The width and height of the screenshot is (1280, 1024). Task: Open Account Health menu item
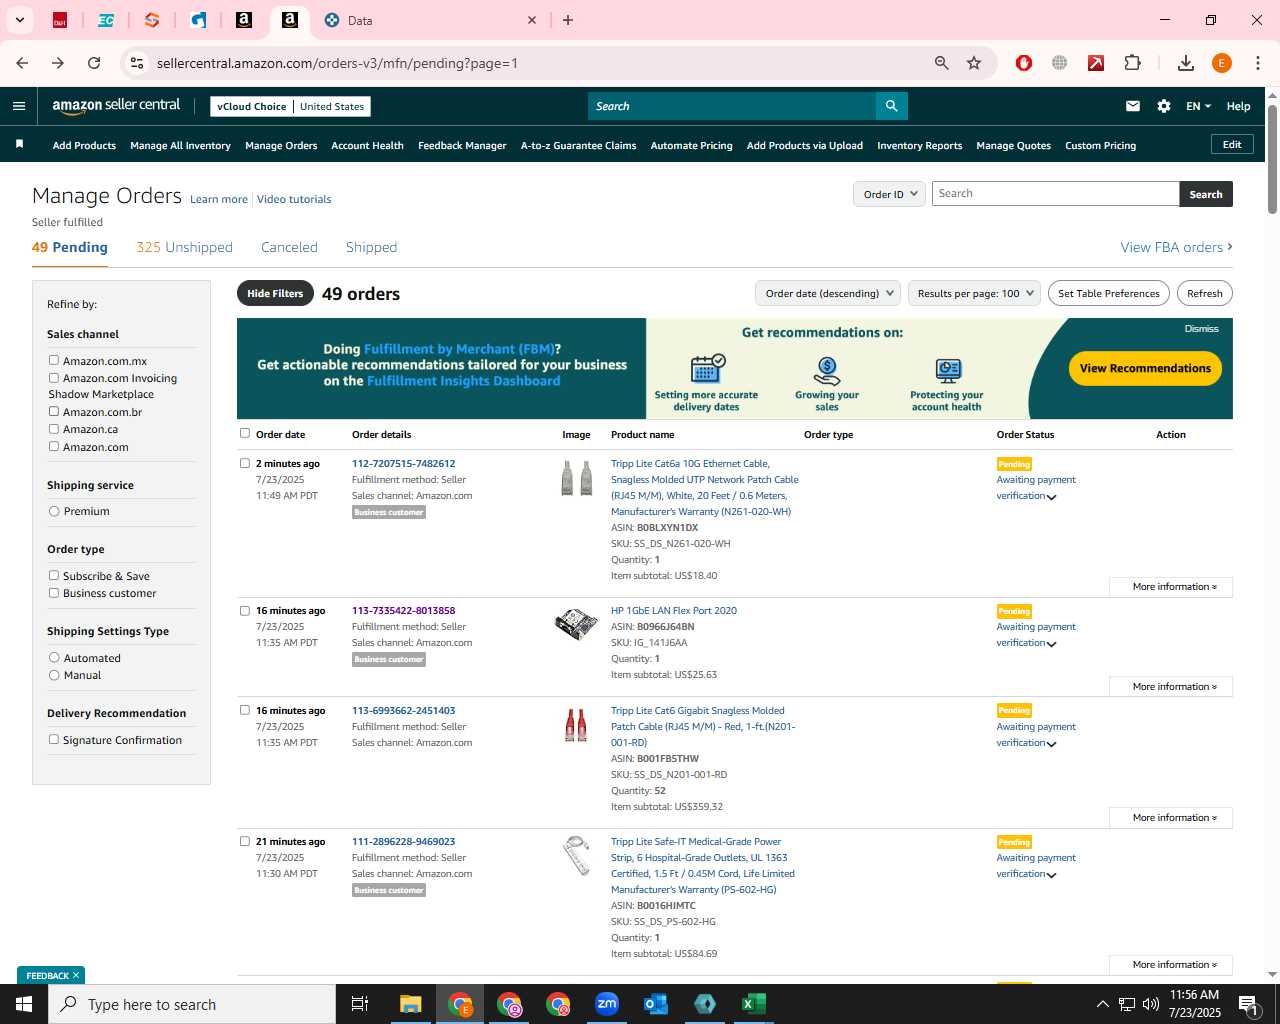367,145
